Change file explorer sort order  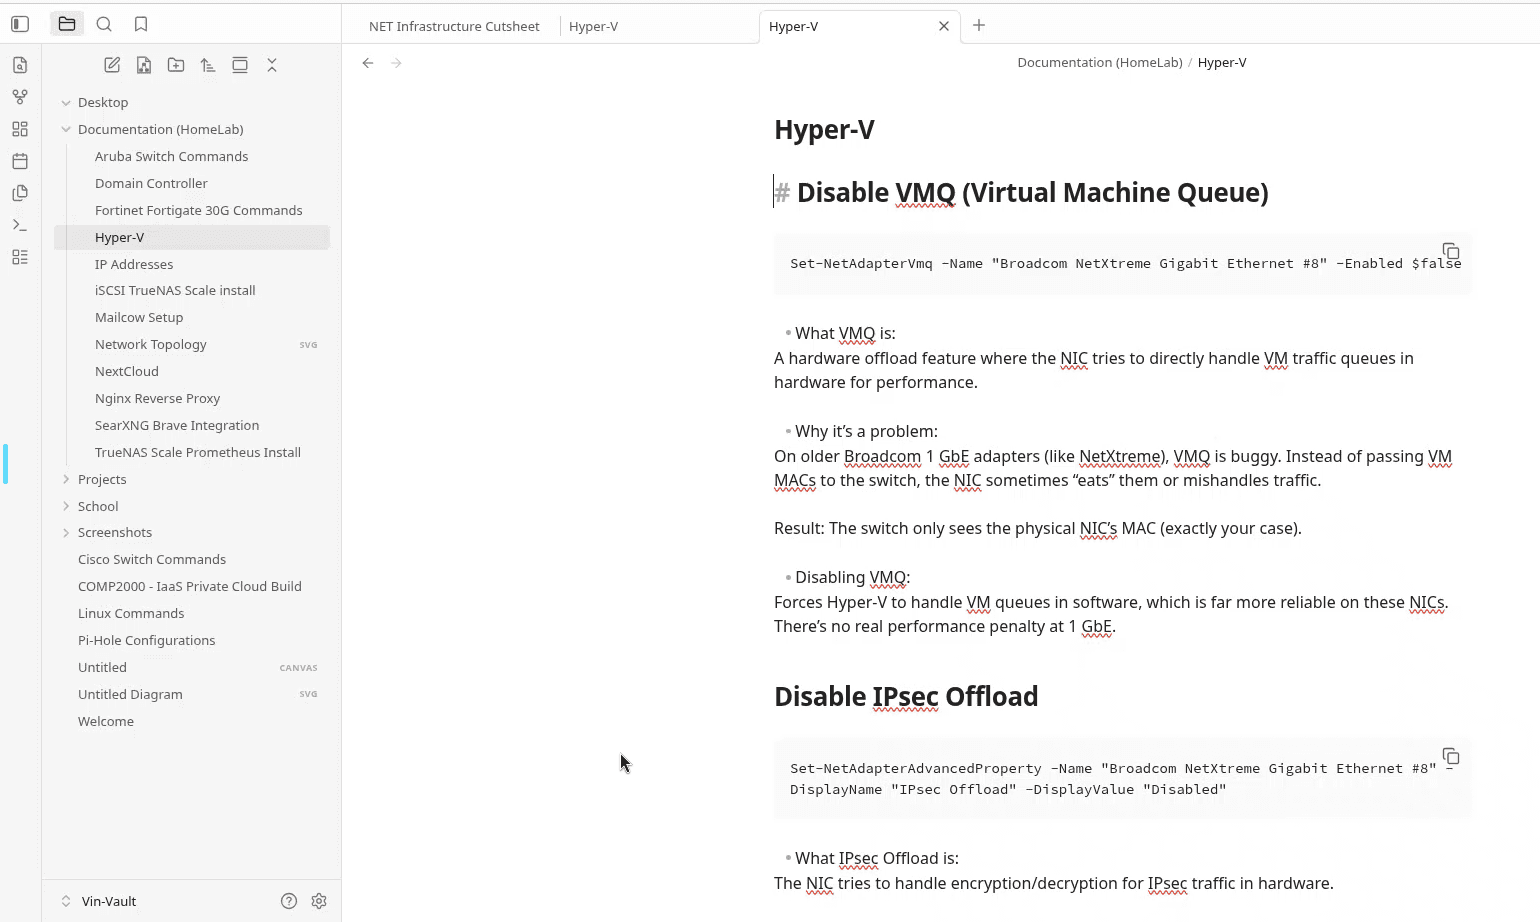[x=208, y=65]
